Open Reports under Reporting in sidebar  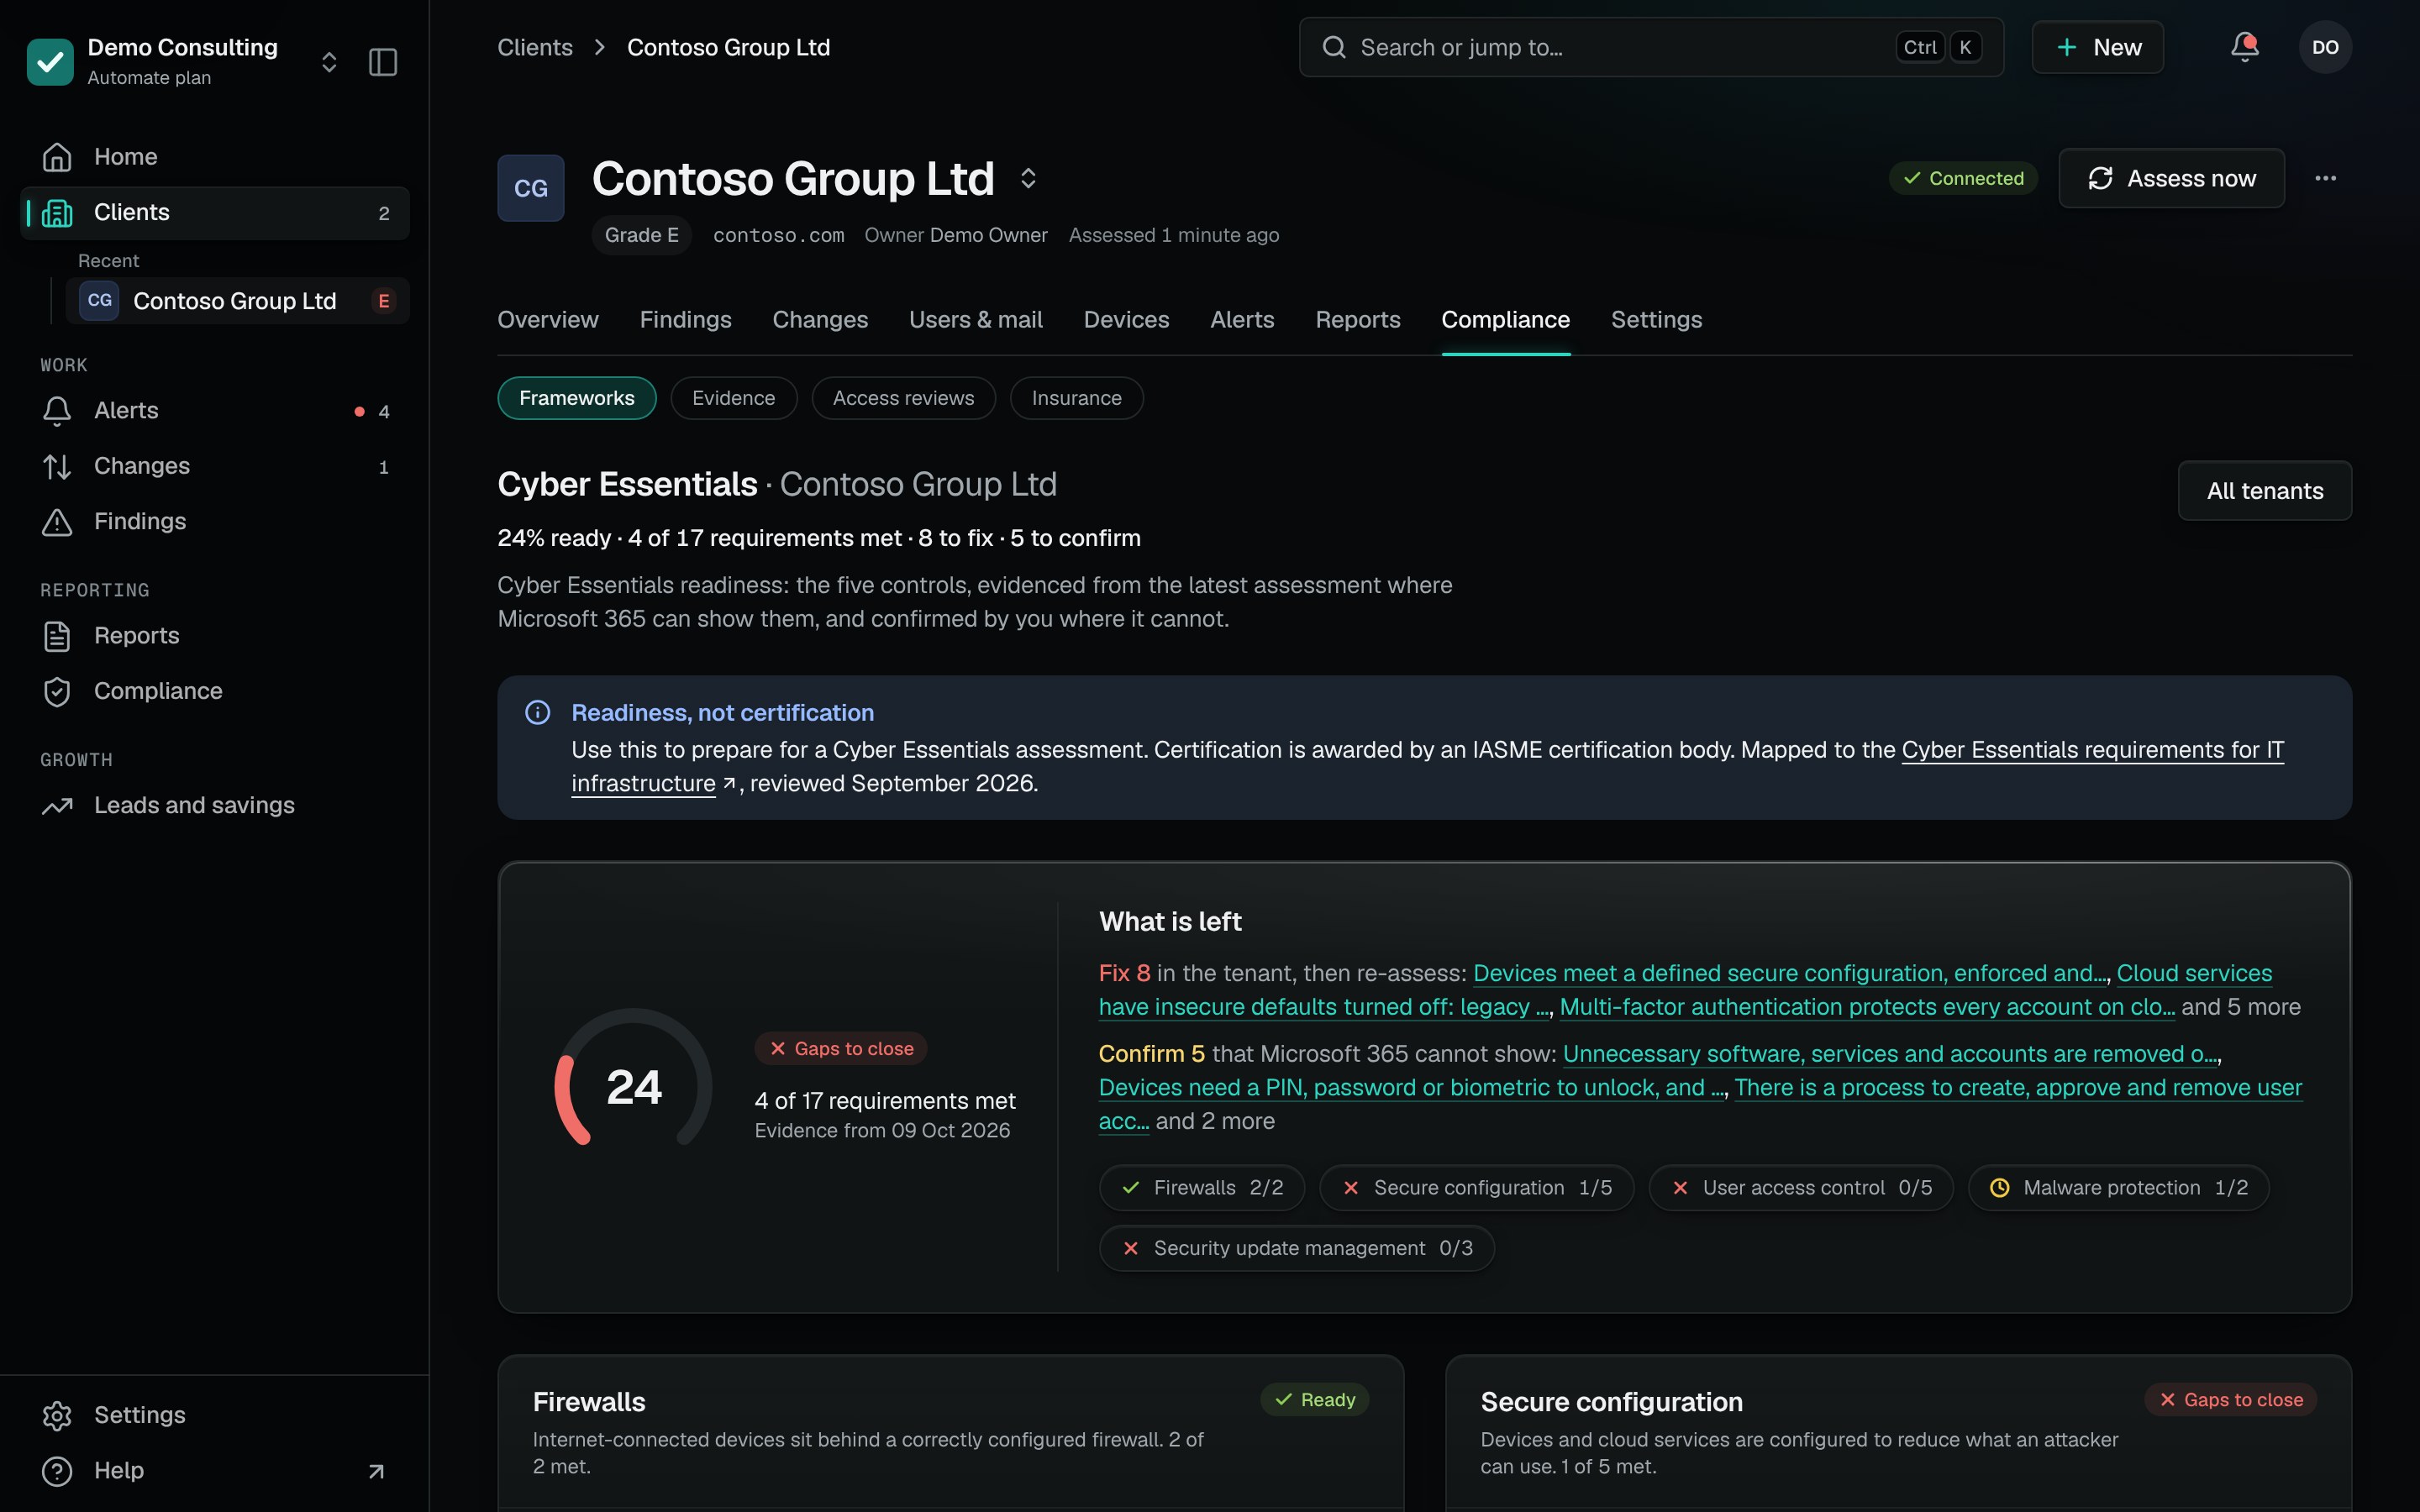coord(215,636)
